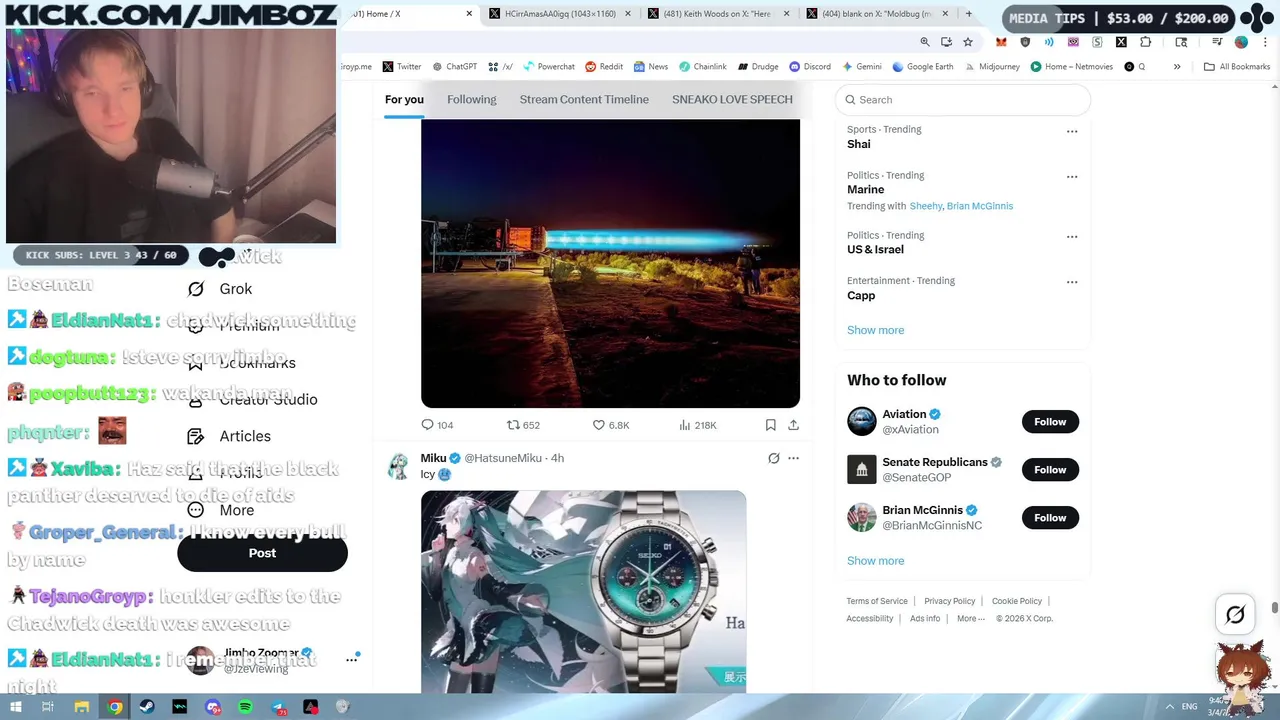The width and height of the screenshot is (1280, 720).
Task: Open more options for Capp trend
Action: pyautogui.click(x=1072, y=282)
